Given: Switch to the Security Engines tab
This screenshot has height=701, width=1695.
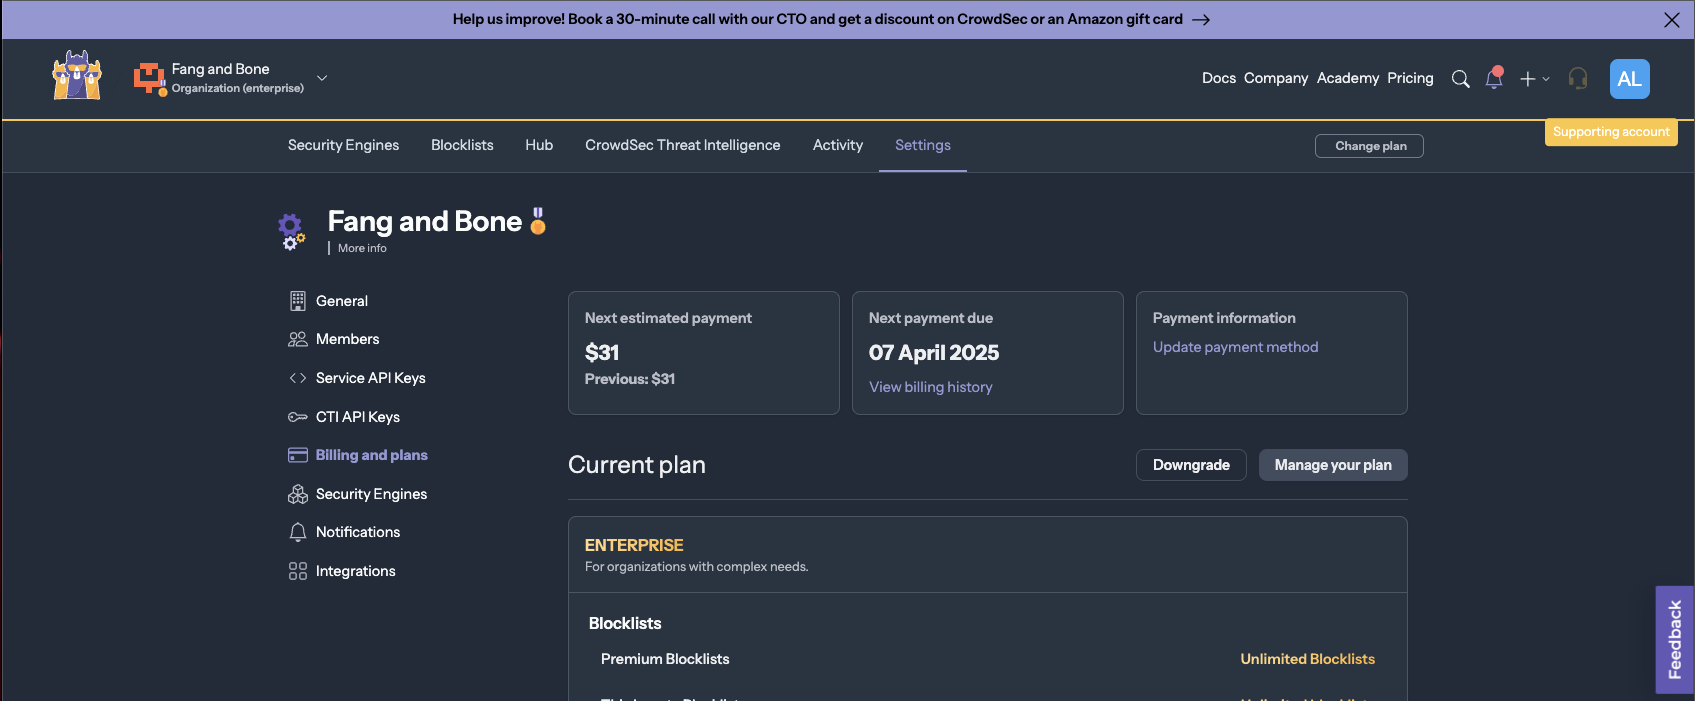Looking at the screenshot, I should [x=343, y=145].
